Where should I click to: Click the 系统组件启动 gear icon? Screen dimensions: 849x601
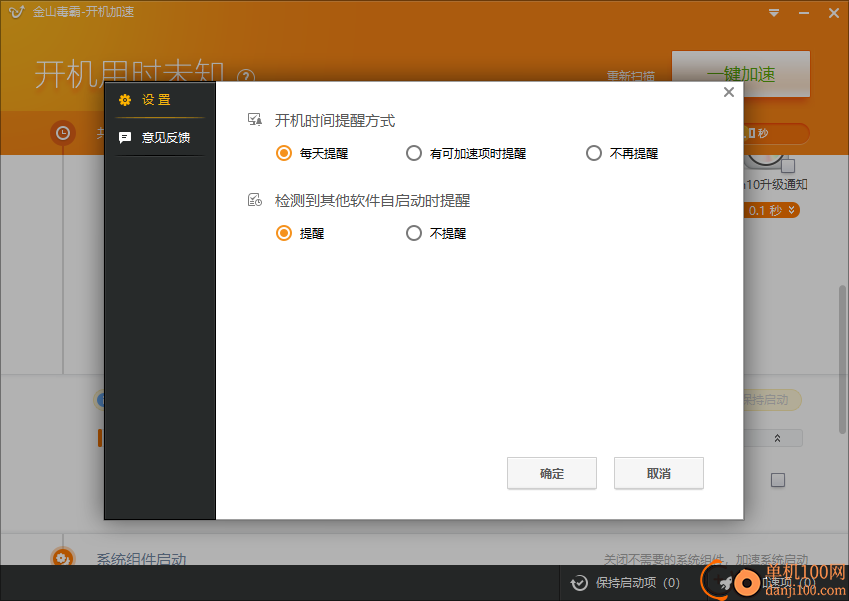coord(63,557)
